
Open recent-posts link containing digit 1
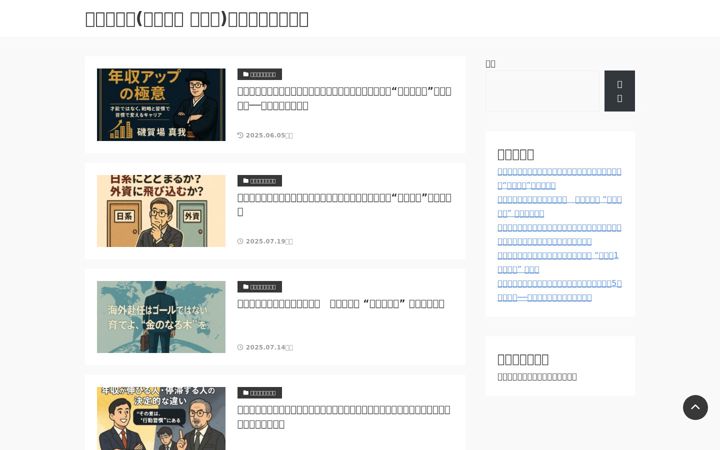pyautogui.click(x=558, y=262)
